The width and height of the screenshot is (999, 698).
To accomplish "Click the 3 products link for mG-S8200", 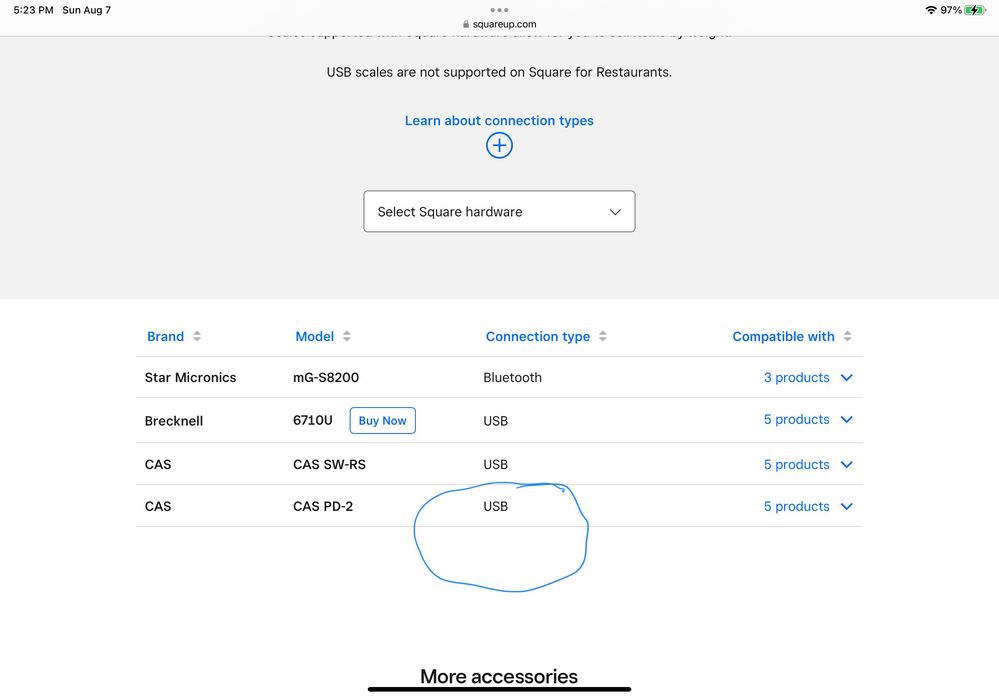I will pyautogui.click(x=796, y=378).
